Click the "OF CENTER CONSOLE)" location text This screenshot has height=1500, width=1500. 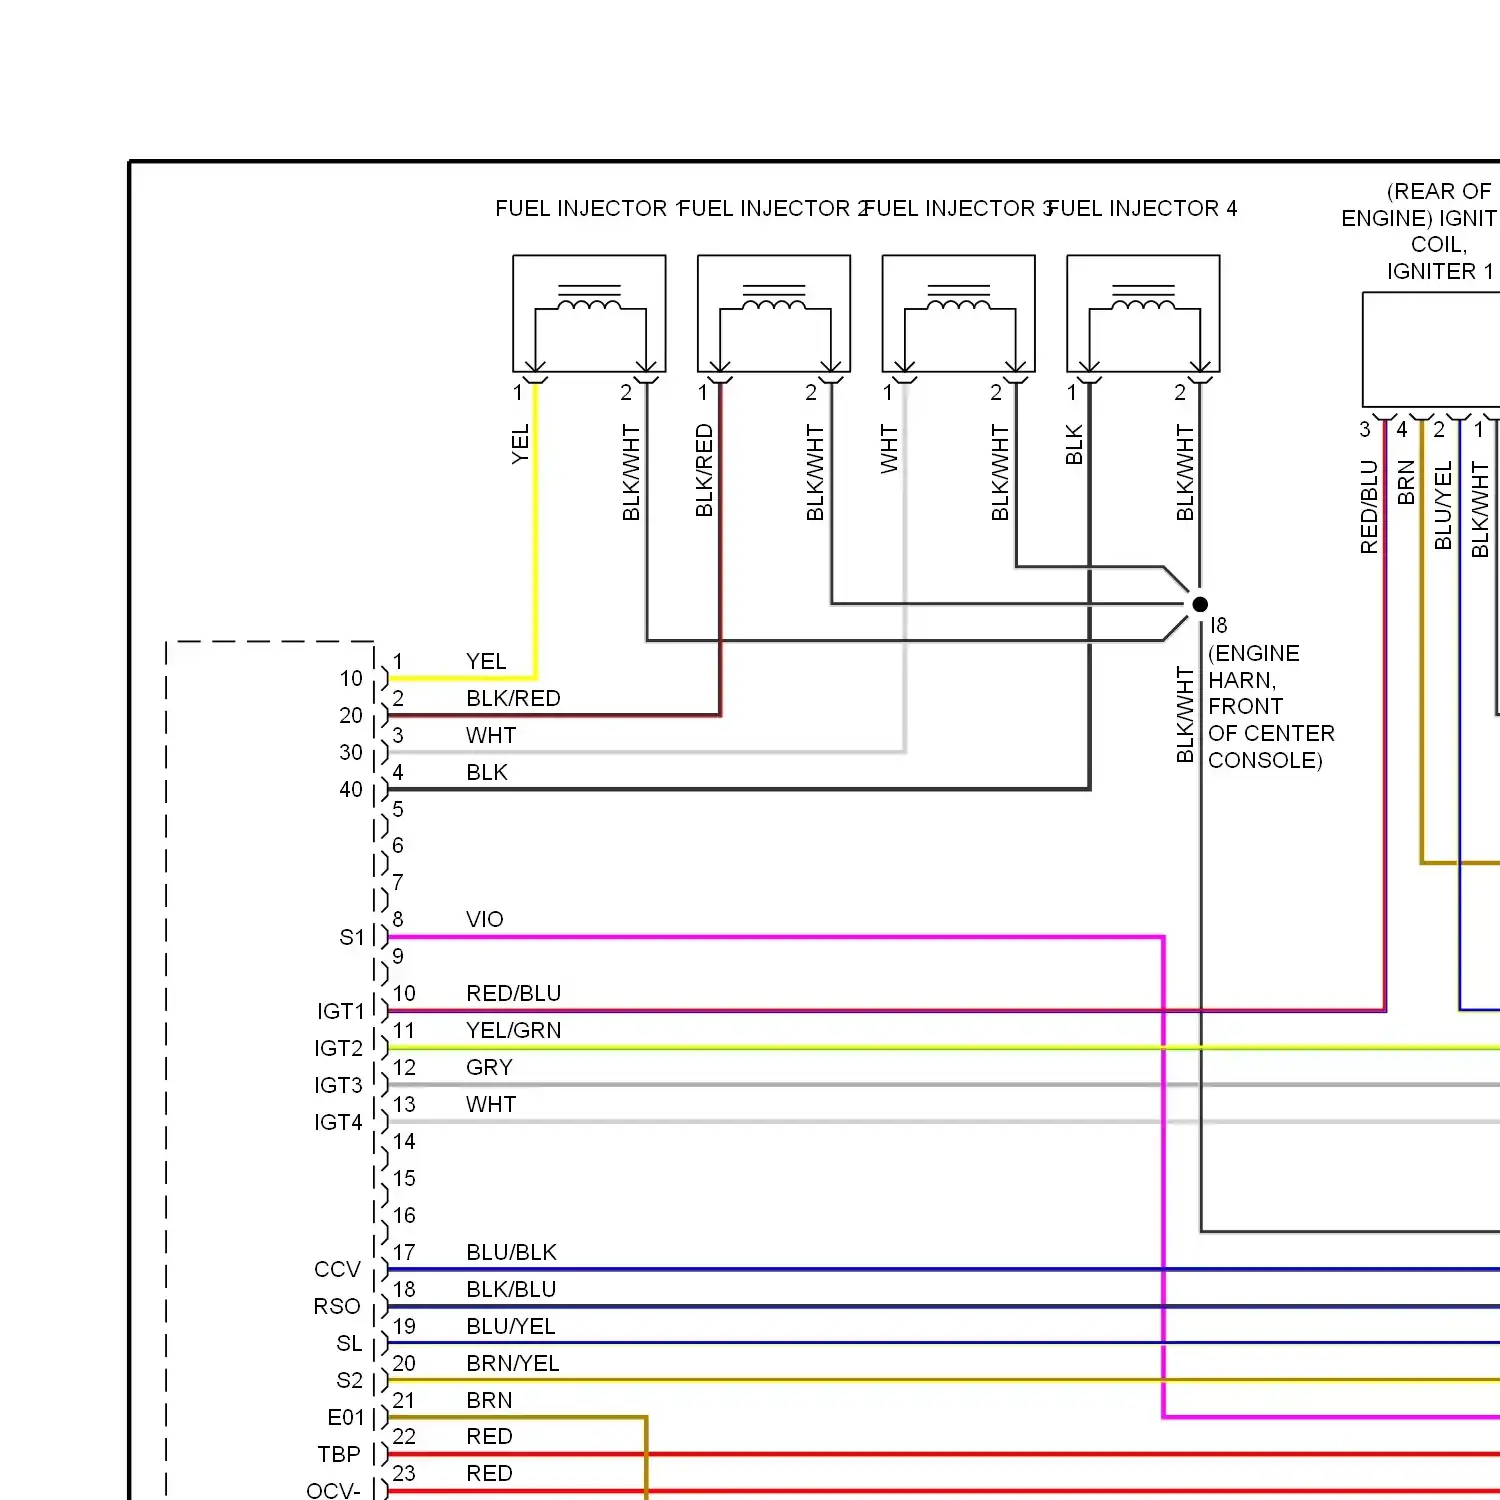tap(1271, 747)
